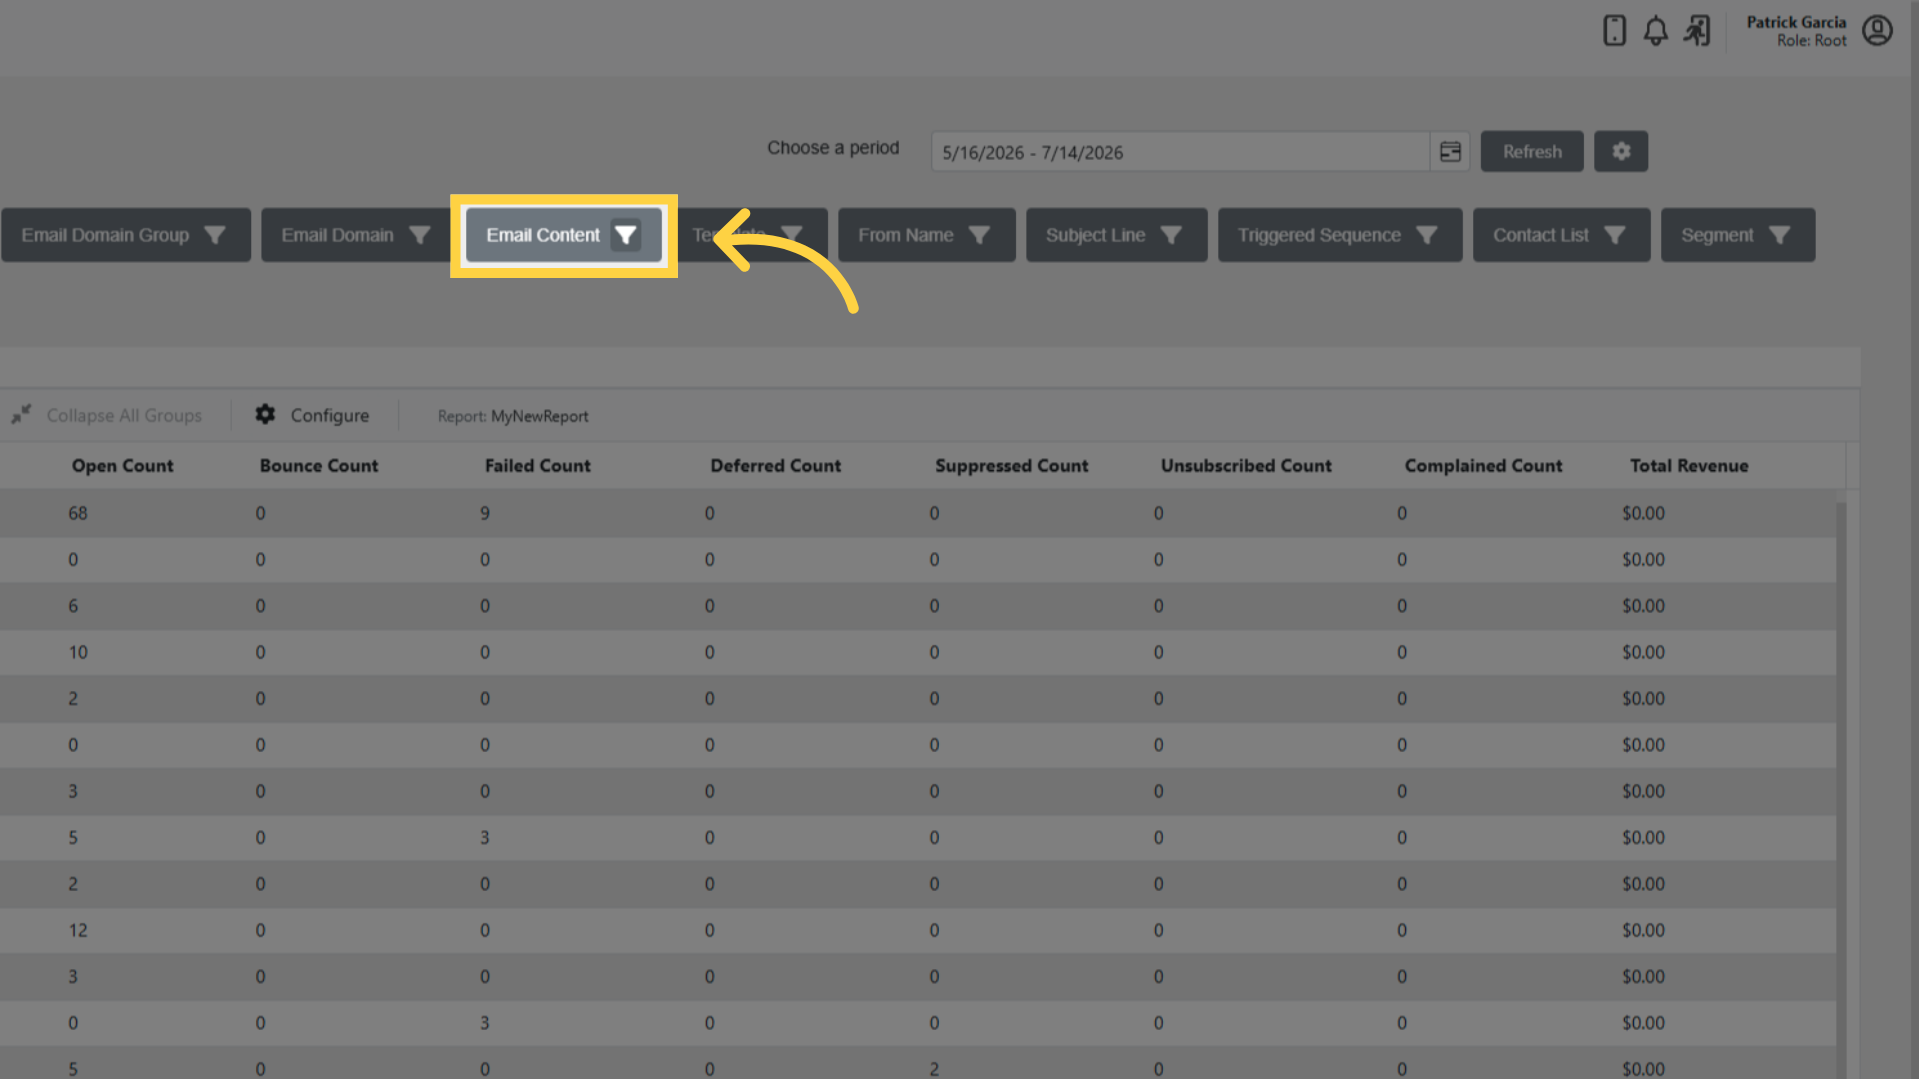Click the funnel icon on Email Domain Group
The height and width of the screenshot is (1079, 1919).
(x=214, y=235)
